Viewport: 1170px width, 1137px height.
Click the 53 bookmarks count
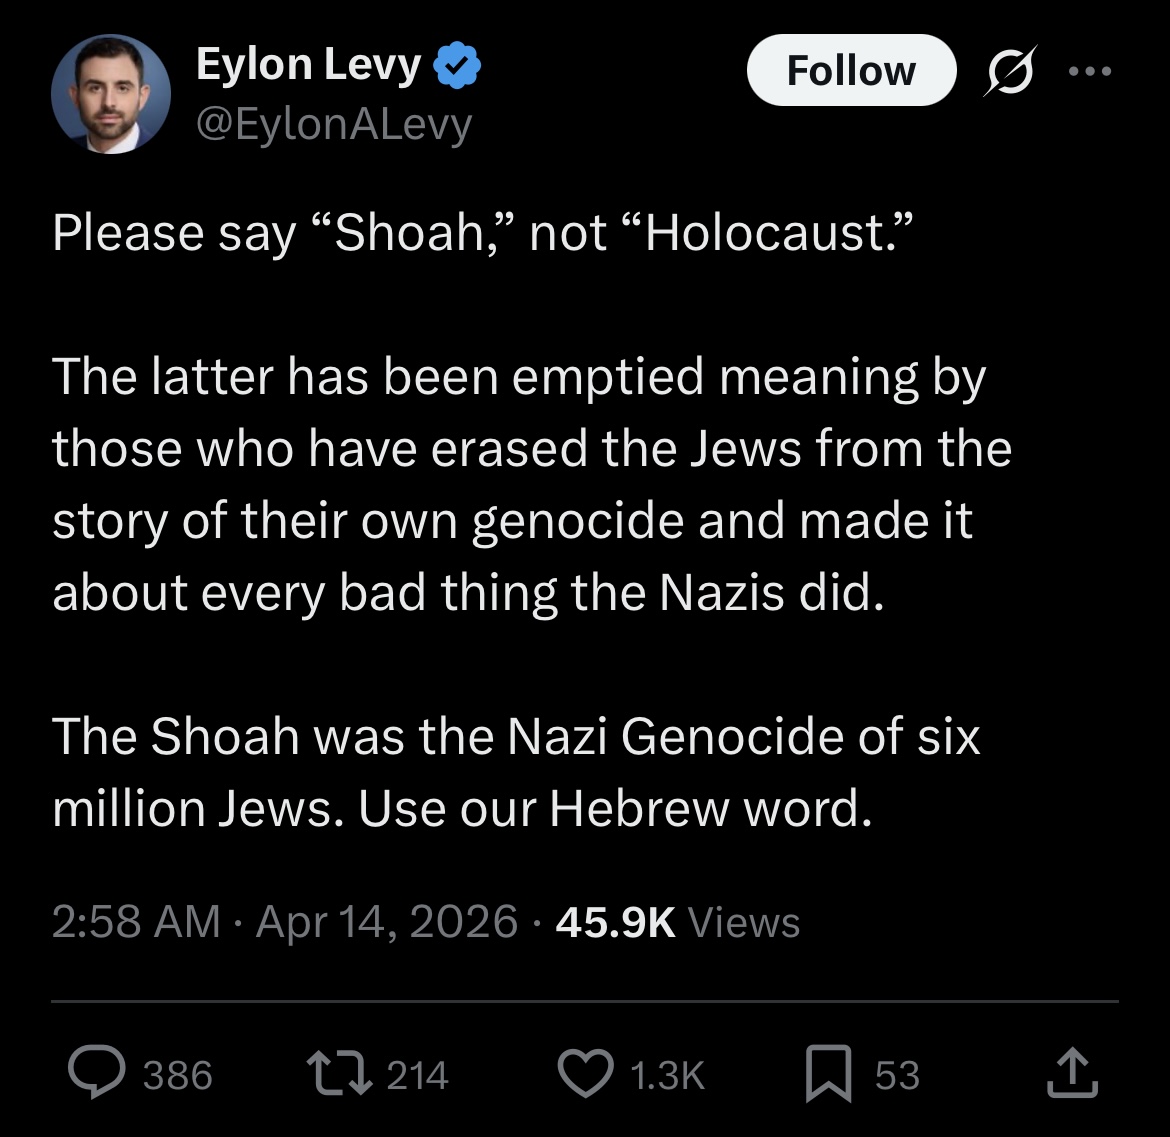897,1075
